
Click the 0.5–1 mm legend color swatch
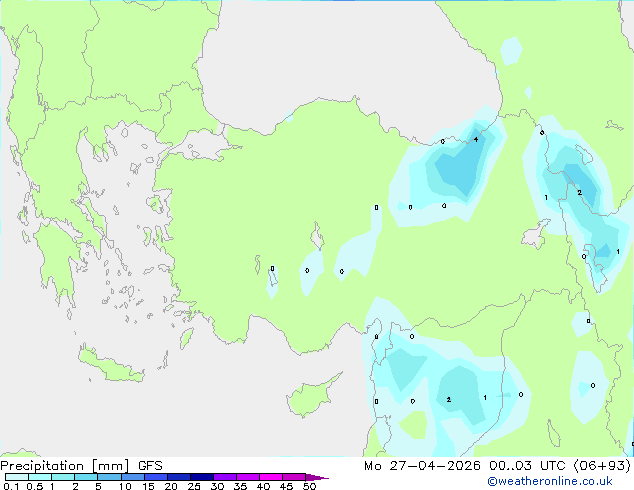click(x=40, y=477)
